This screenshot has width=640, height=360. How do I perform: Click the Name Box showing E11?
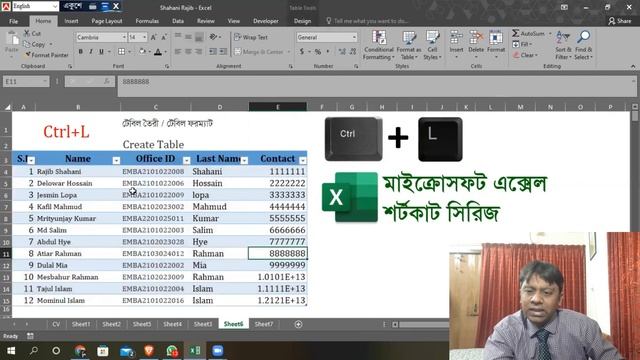click(x=26, y=82)
